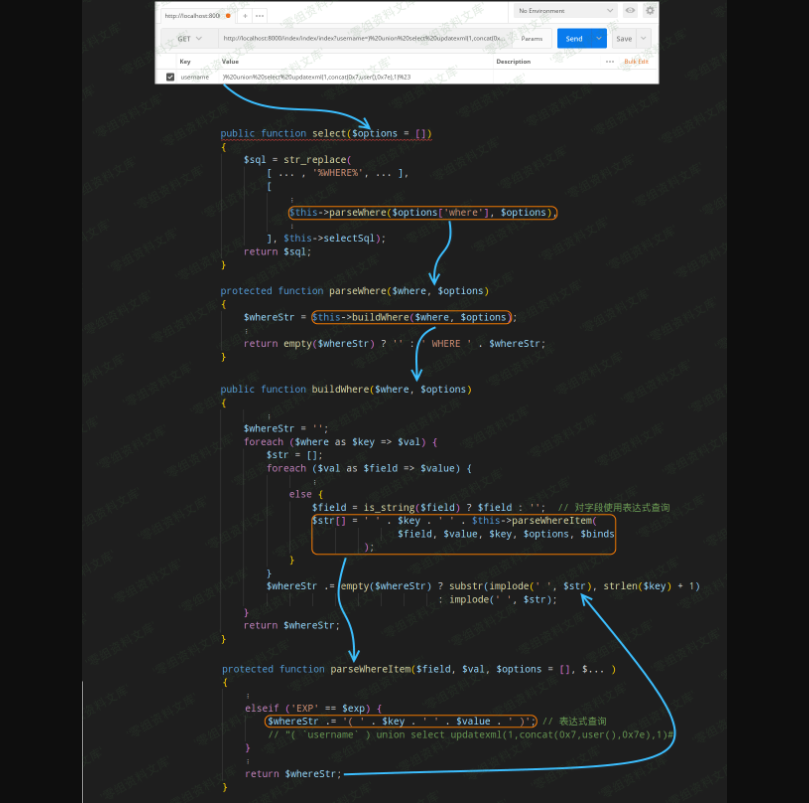Click the params table three-dots options icon
This screenshot has width=809, height=803.
[x=610, y=61]
